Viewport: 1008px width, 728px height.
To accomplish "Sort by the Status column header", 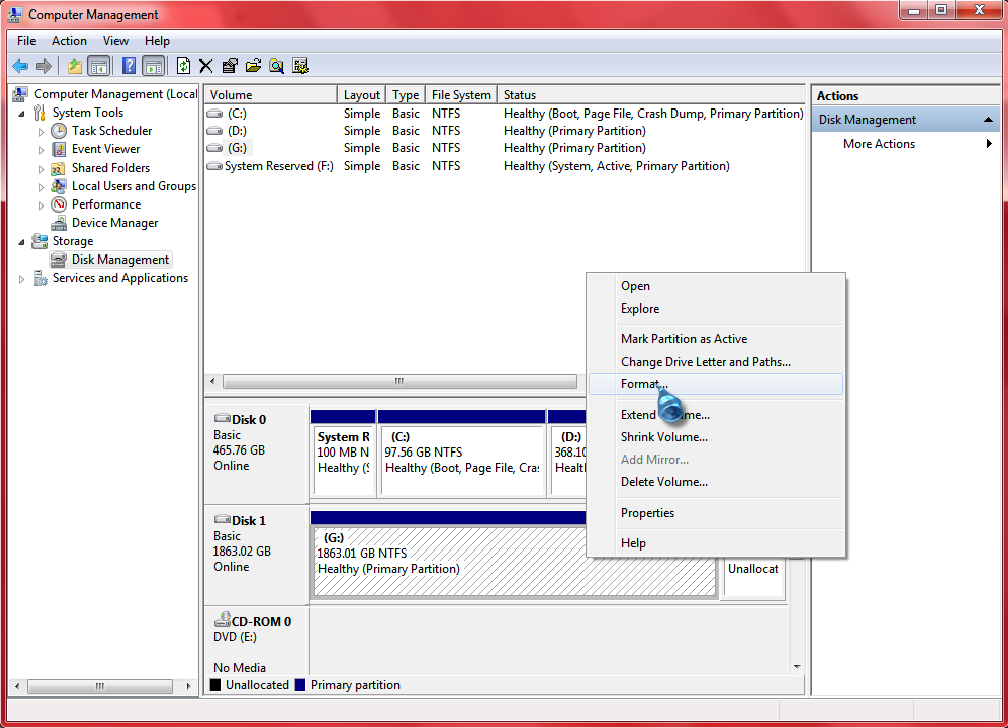I will coord(651,95).
